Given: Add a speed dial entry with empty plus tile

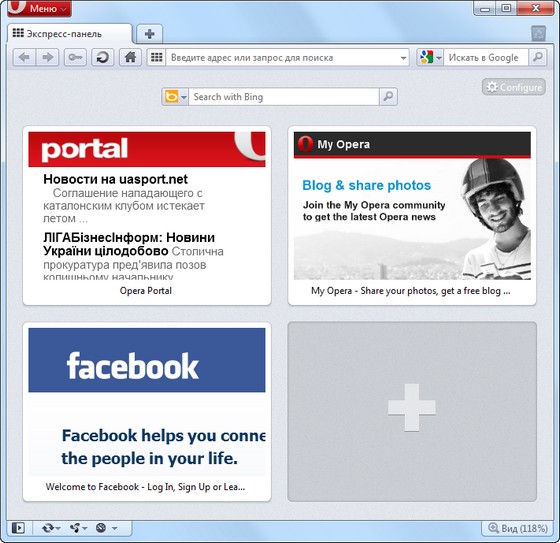Looking at the screenshot, I should (412, 412).
